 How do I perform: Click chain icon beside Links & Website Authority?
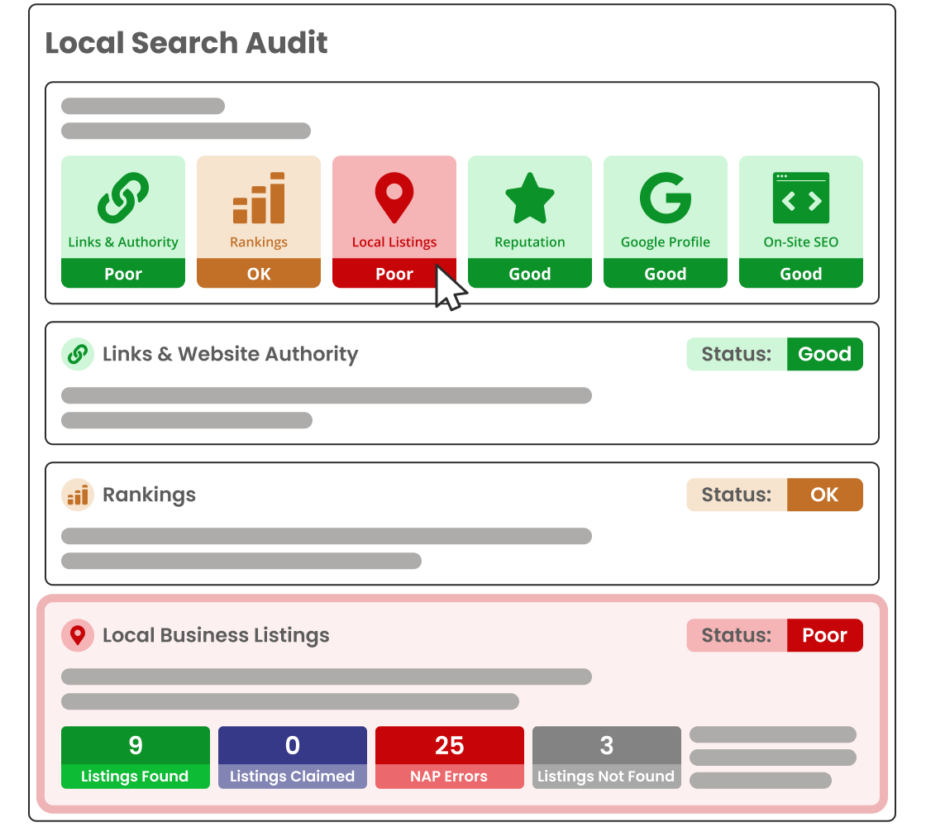(x=77, y=354)
